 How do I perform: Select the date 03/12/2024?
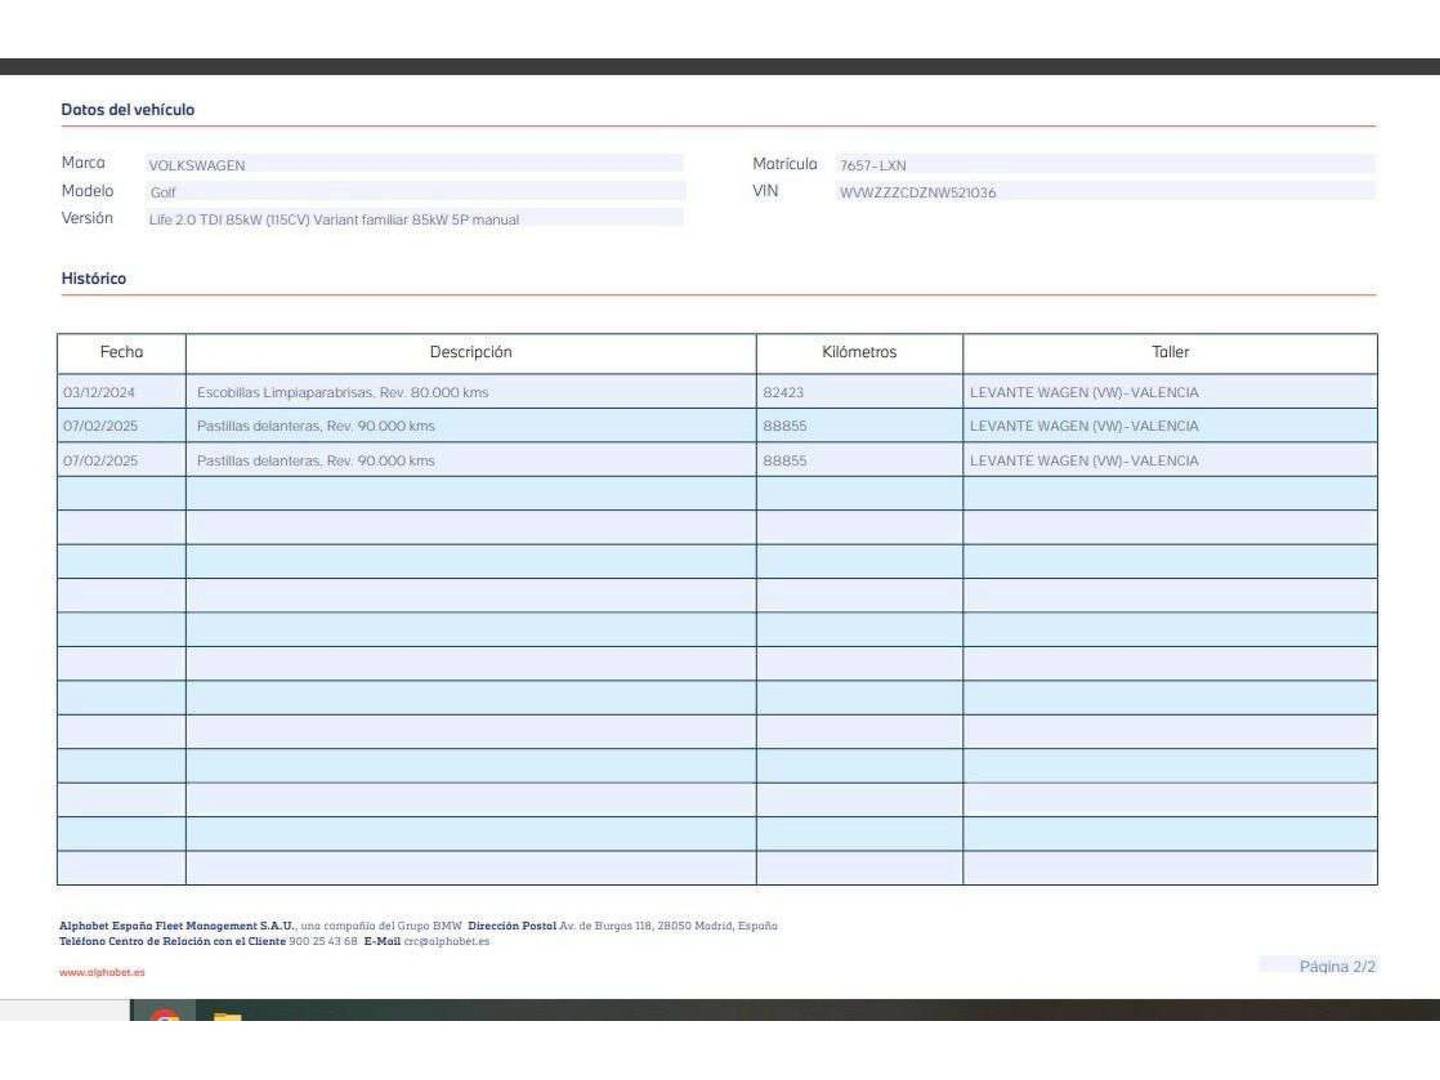[99, 392]
